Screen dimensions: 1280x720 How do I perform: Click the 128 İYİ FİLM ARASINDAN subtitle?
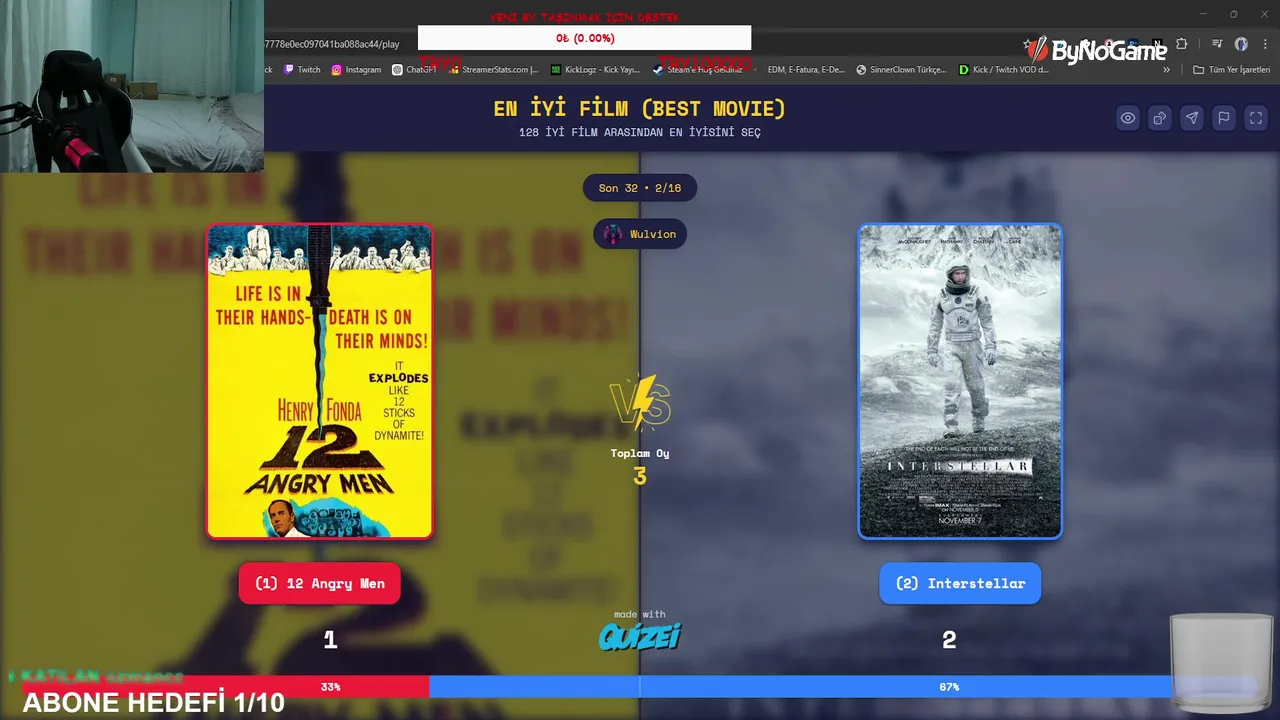[x=640, y=132]
